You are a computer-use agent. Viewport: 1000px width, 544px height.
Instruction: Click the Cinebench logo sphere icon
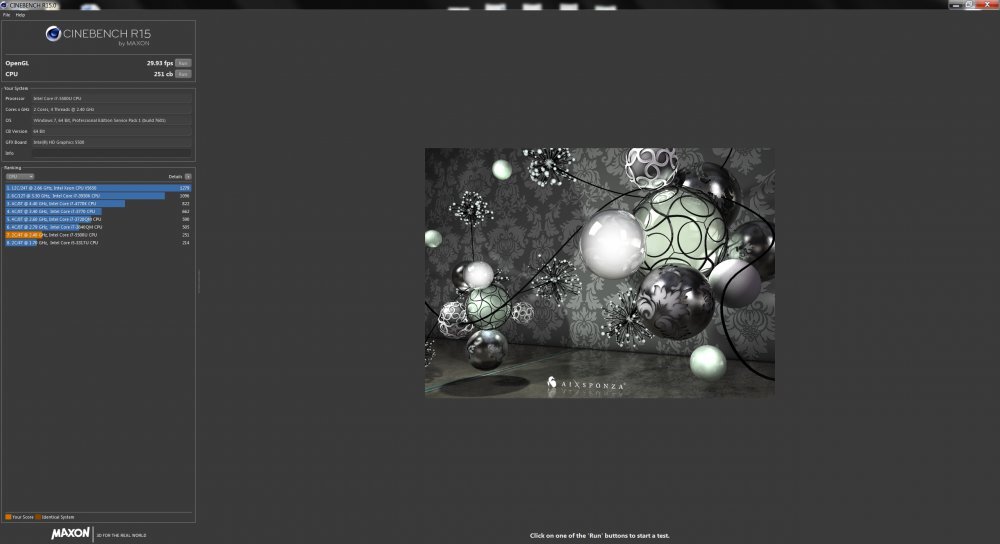pos(54,36)
